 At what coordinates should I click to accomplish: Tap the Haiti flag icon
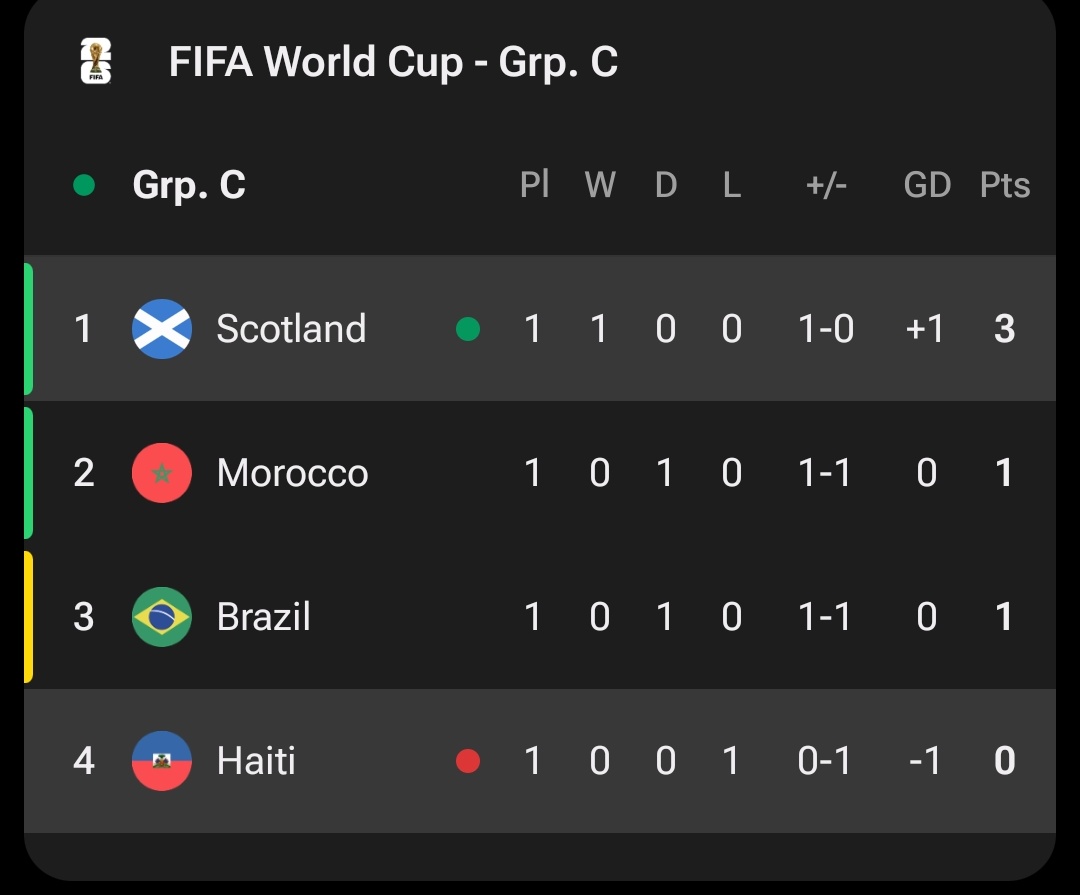pyautogui.click(x=162, y=761)
